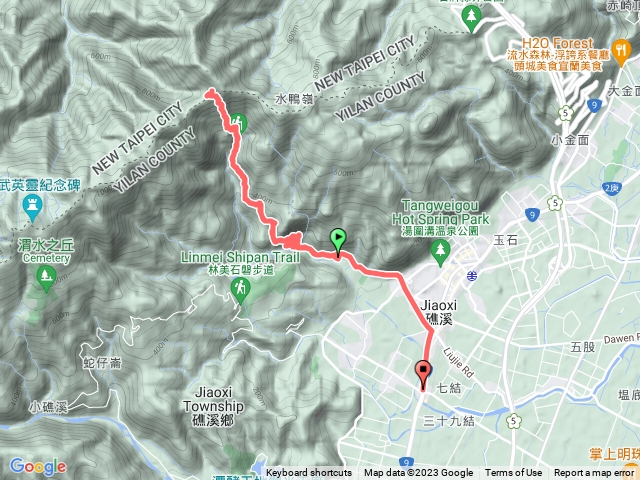Screen dimensions: 640x480
Task: Select the Weishui Cemetery park icon
Action: [46, 278]
